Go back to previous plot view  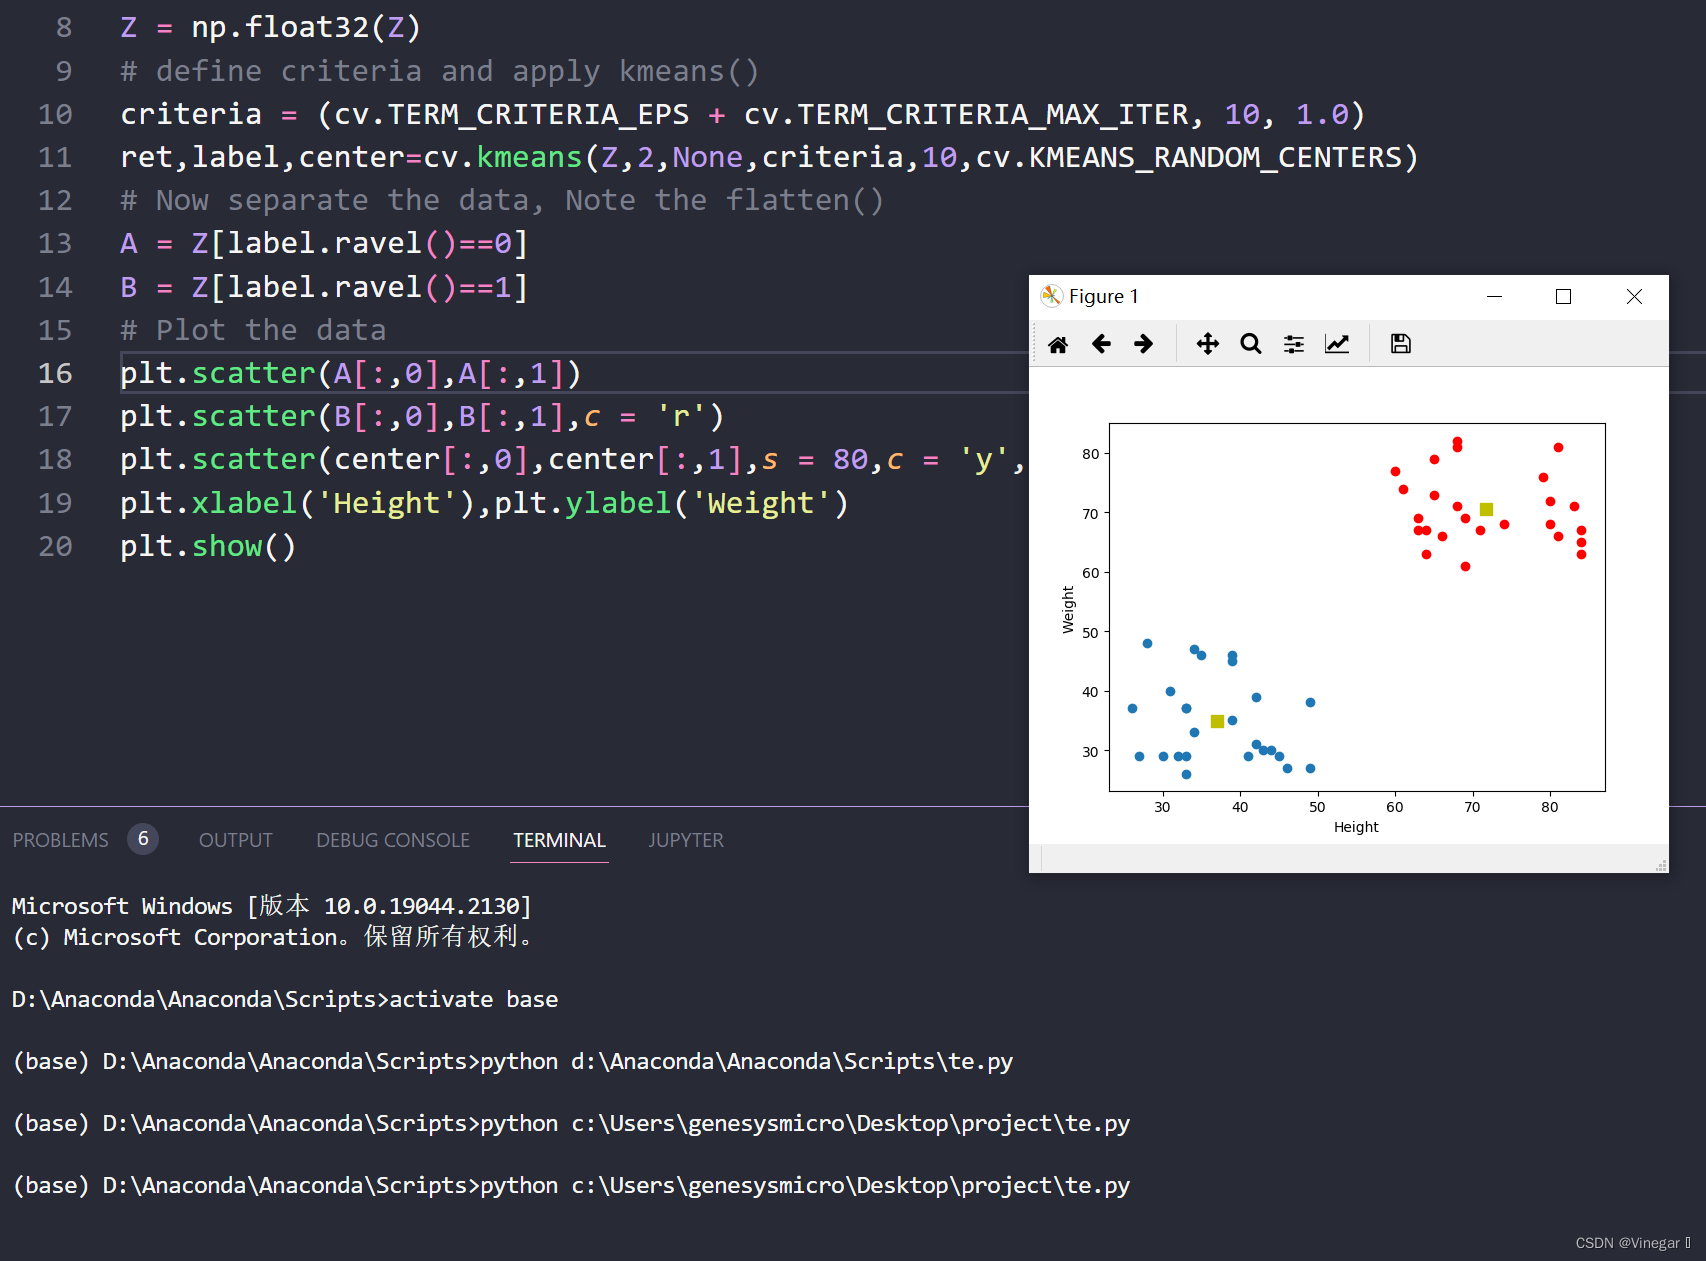[x=1101, y=344]
